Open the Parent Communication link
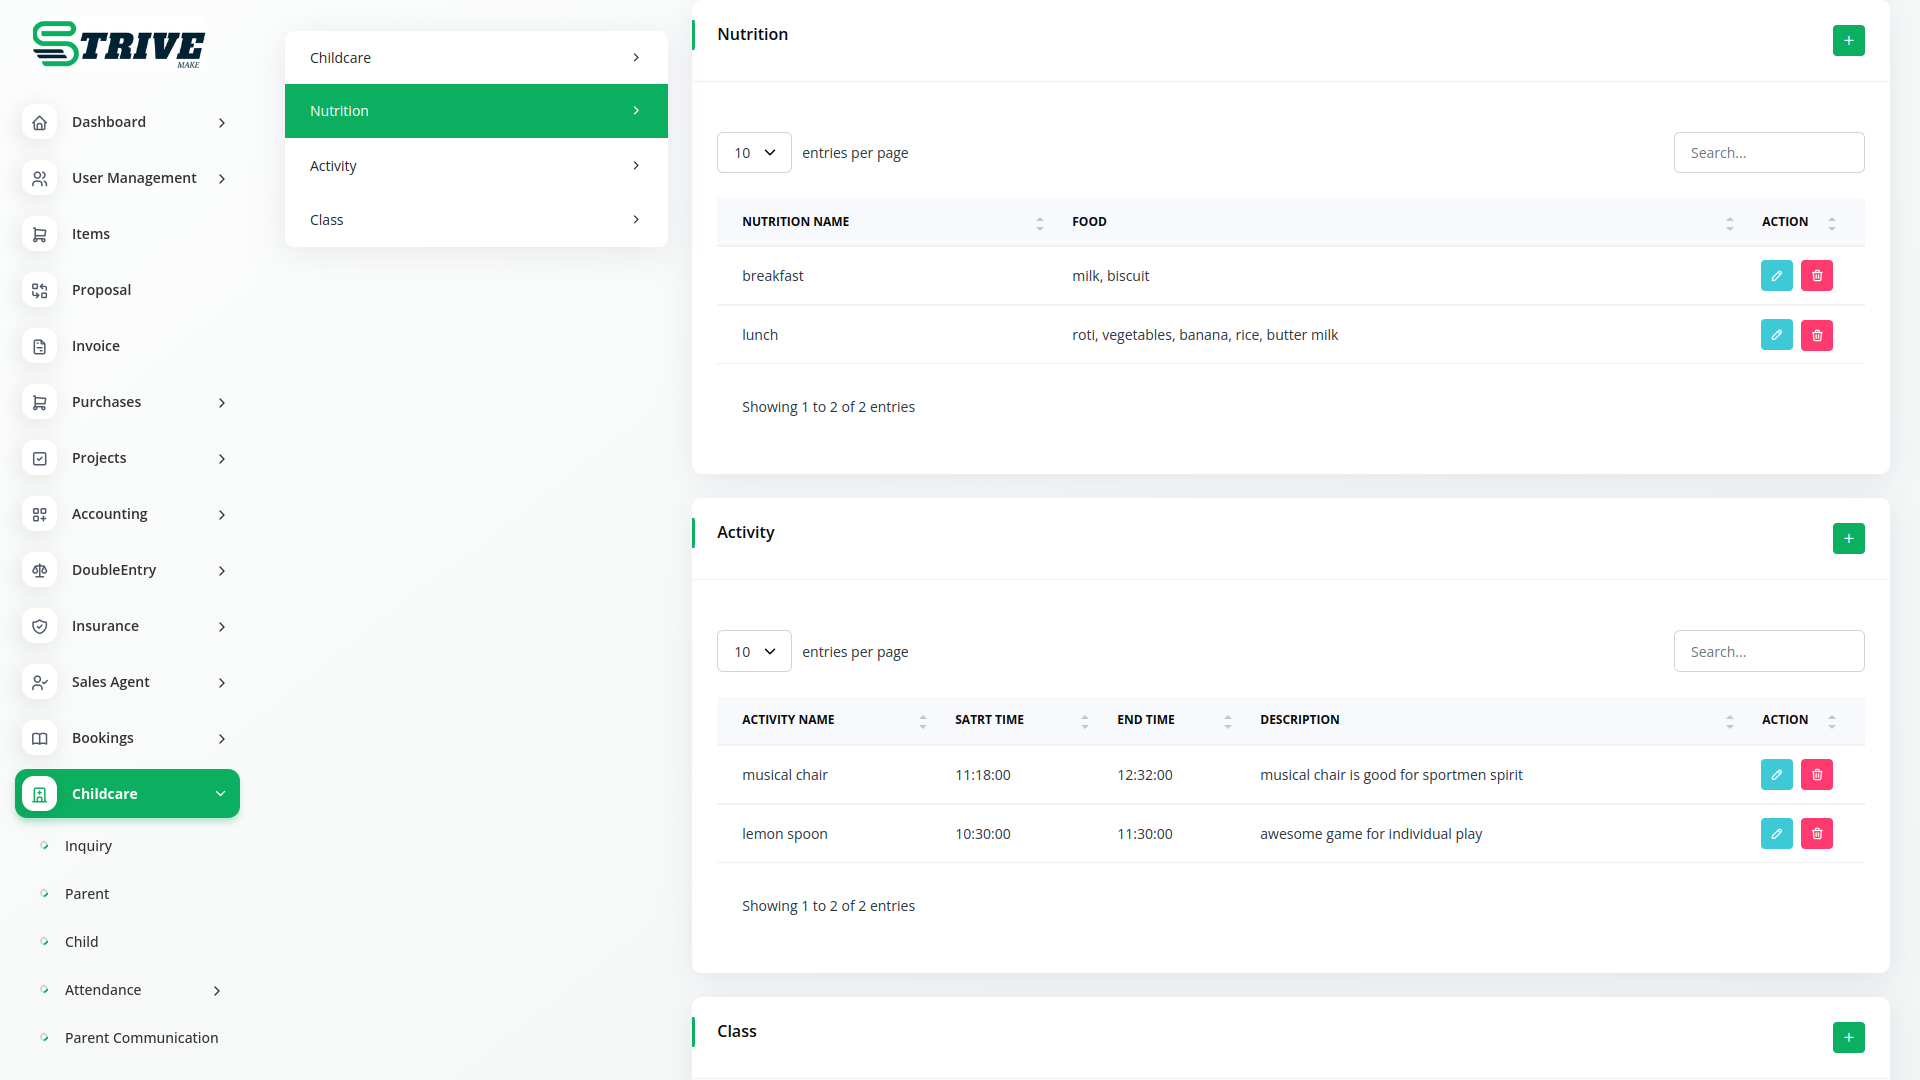 [141, 1038]
